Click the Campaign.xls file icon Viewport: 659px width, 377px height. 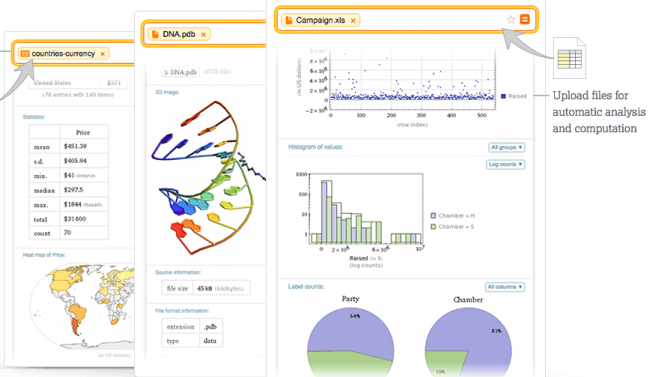[x=289, y=20]
